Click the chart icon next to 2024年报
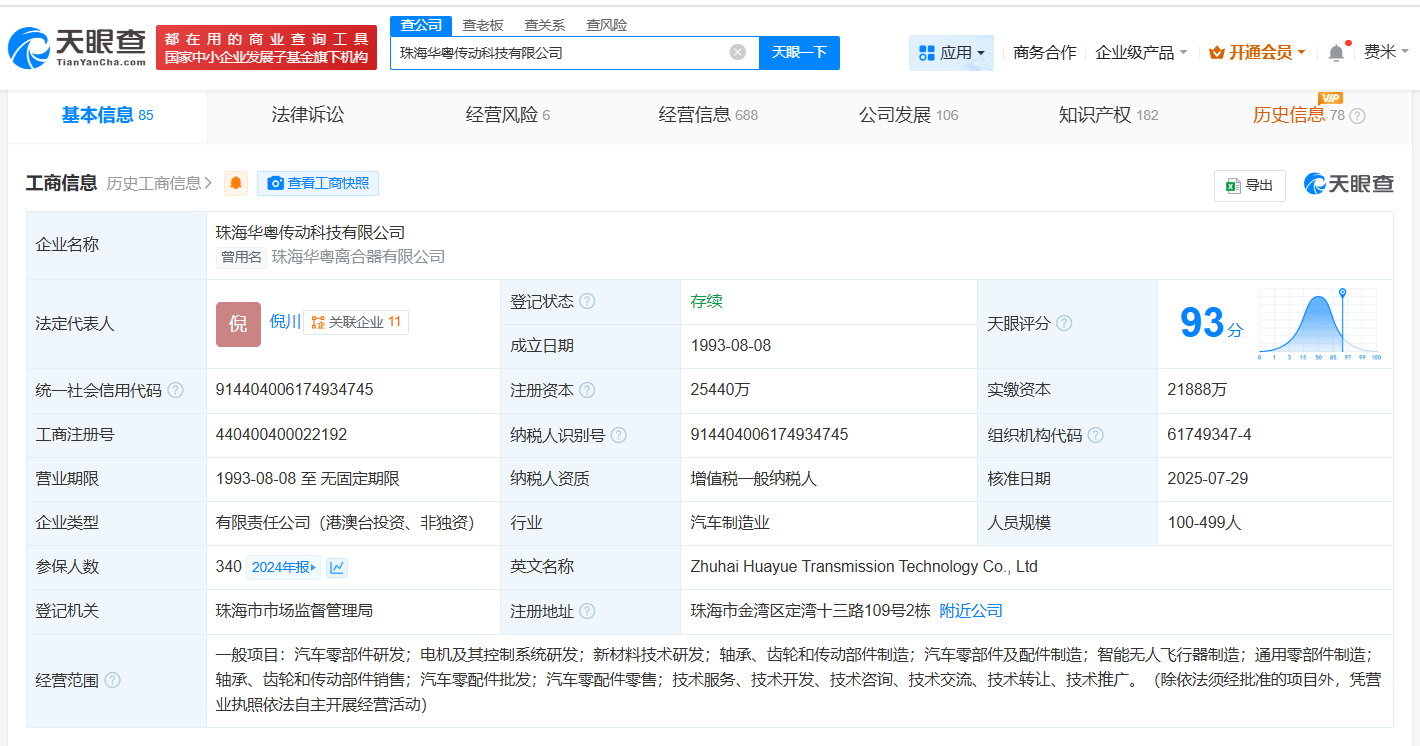 click(337, 565)
